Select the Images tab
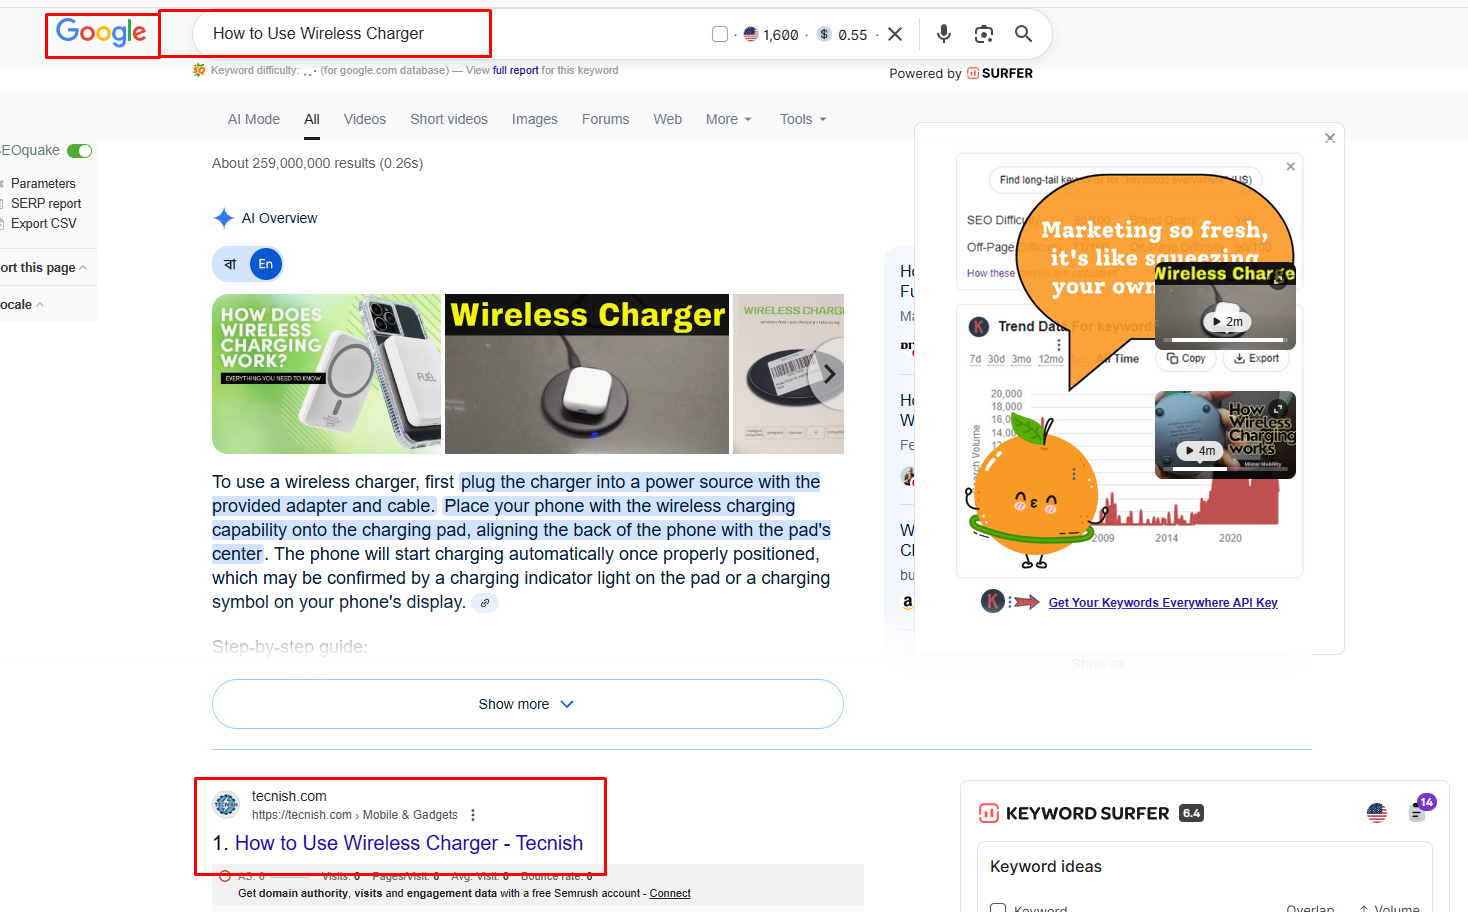 click(534, 119)
